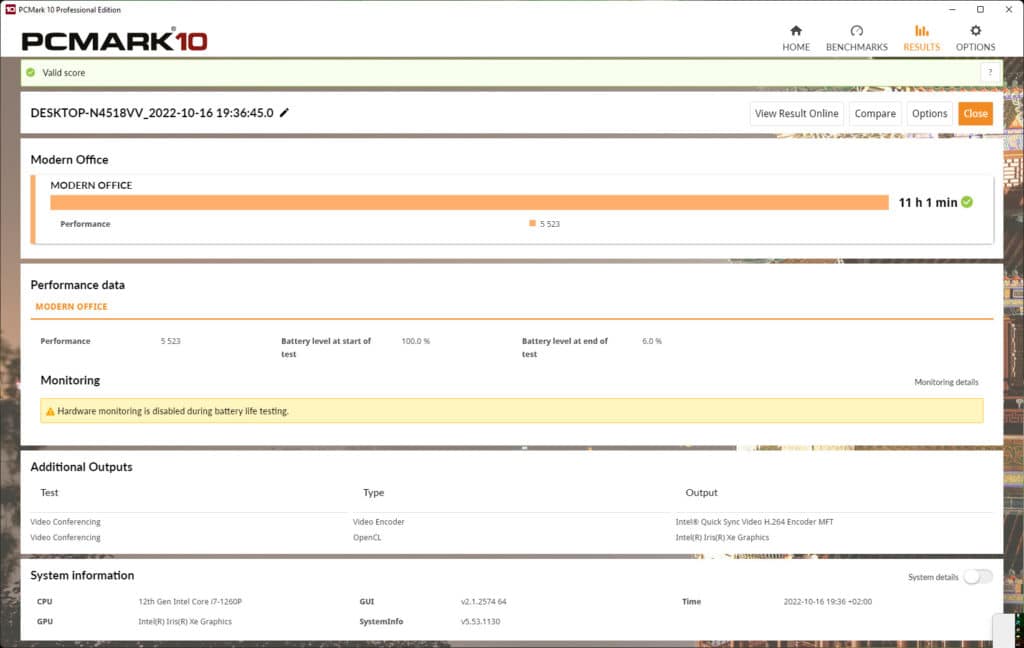This screenshot has height=648, width=1024.
Task: Click the GUI version v2.1.2574 64 value
Action: (483, 602)
